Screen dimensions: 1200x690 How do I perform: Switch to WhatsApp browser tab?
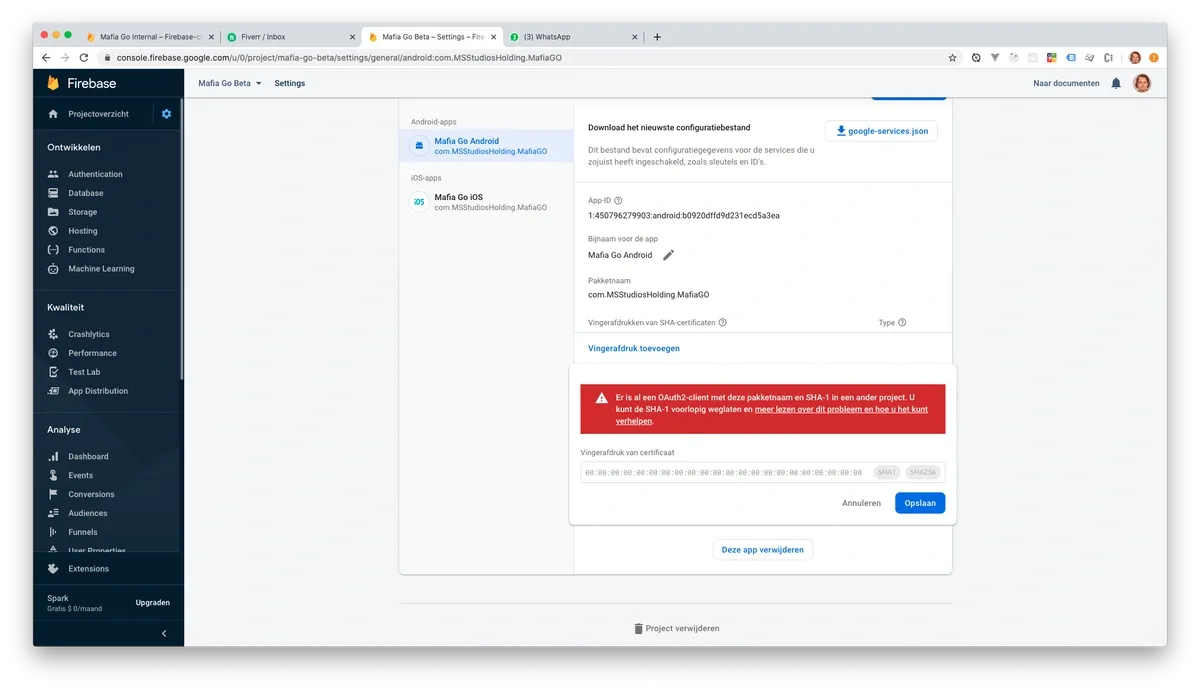point(573,37)
